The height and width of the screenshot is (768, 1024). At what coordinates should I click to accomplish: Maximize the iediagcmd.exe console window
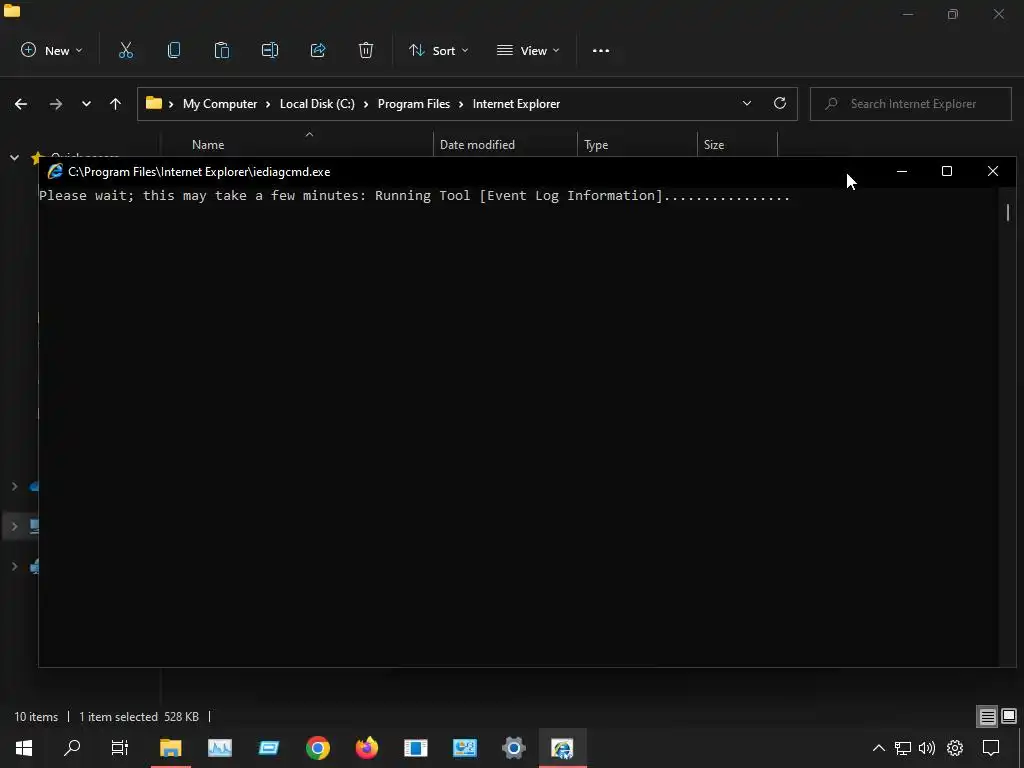[x=947, y=171]
